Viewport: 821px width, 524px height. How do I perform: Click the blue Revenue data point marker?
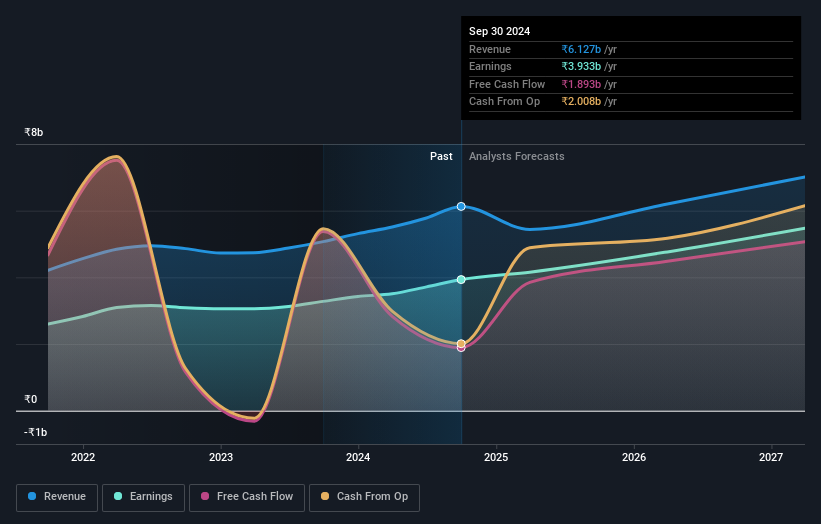tap(461, 206)
